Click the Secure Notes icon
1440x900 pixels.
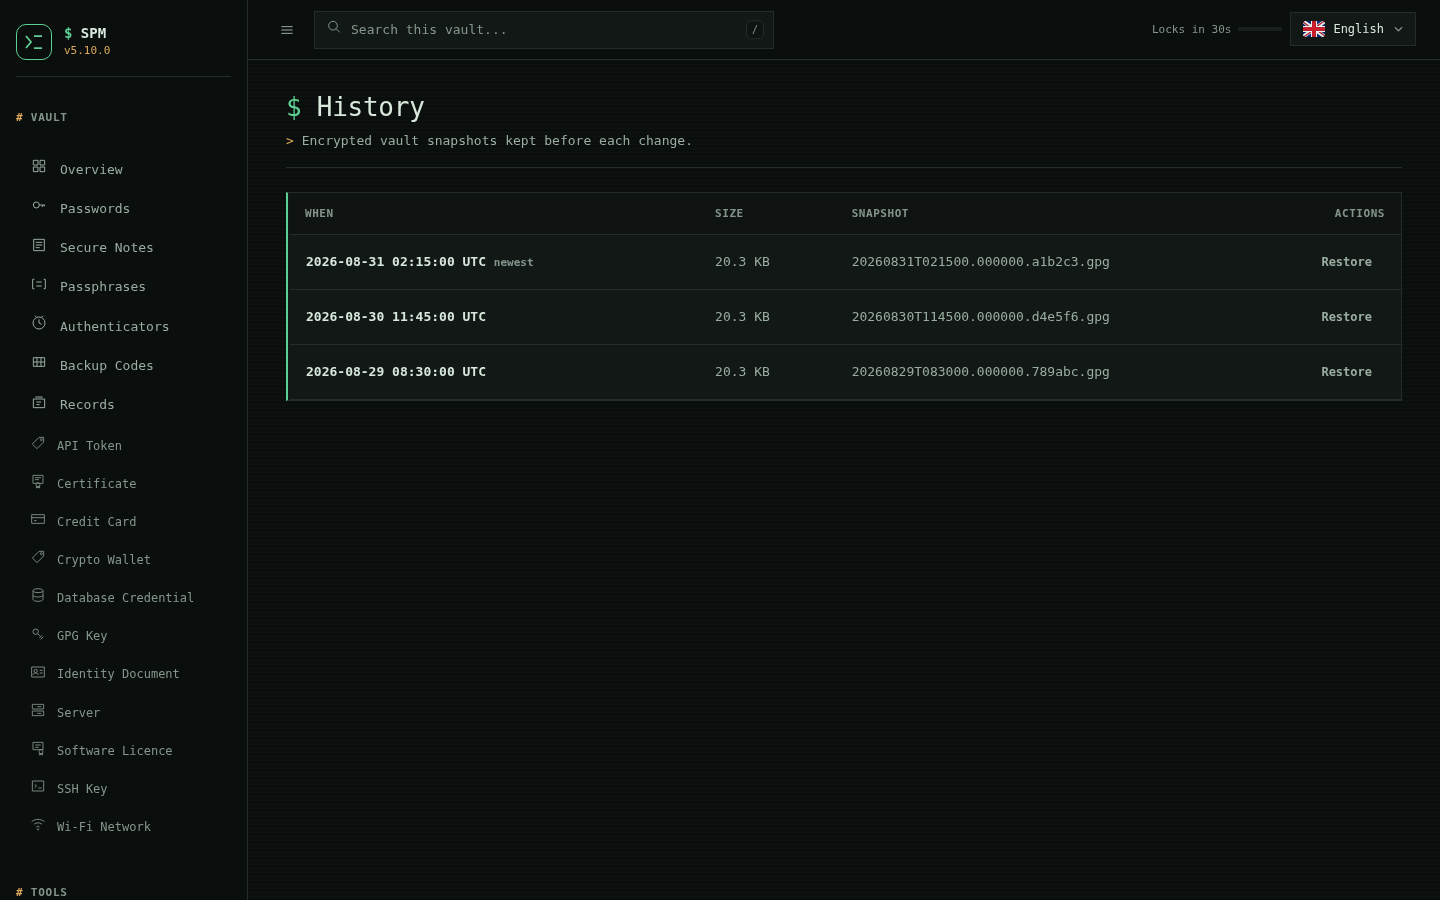pos(39,245)
